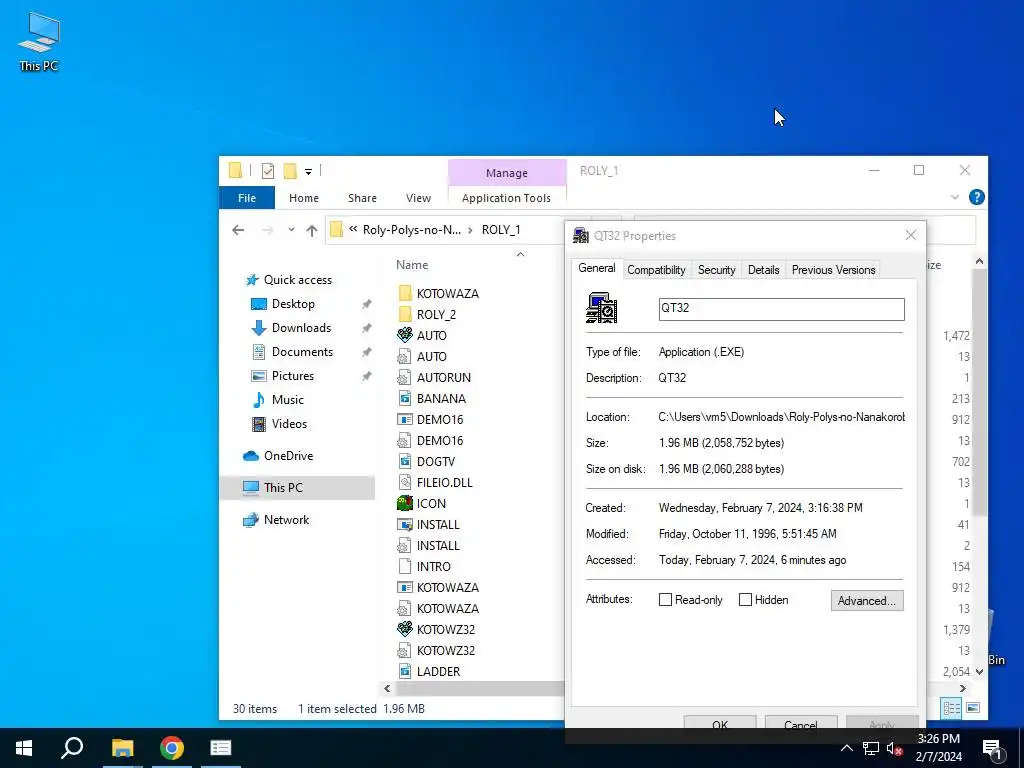Open the Share ribbon tab
1024x768 pixels.
coord(362,198)
